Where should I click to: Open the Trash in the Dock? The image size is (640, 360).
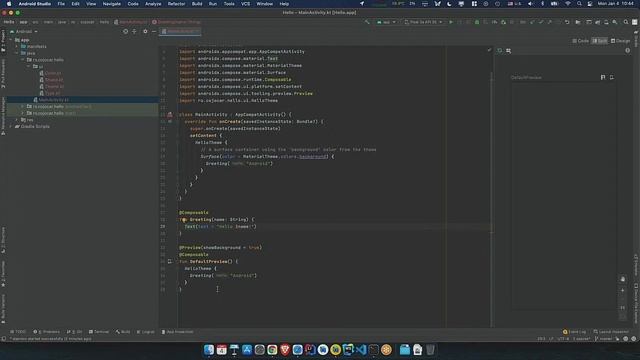click(430, 349)
